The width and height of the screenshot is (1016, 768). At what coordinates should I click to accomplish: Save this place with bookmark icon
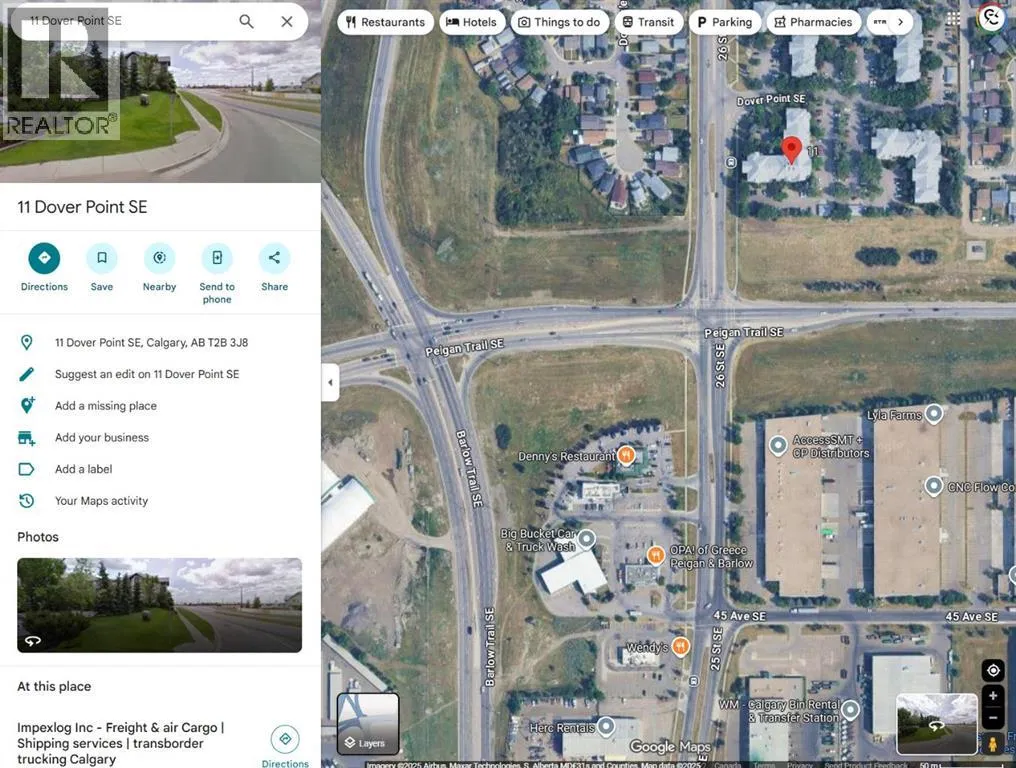pos(102,258)
